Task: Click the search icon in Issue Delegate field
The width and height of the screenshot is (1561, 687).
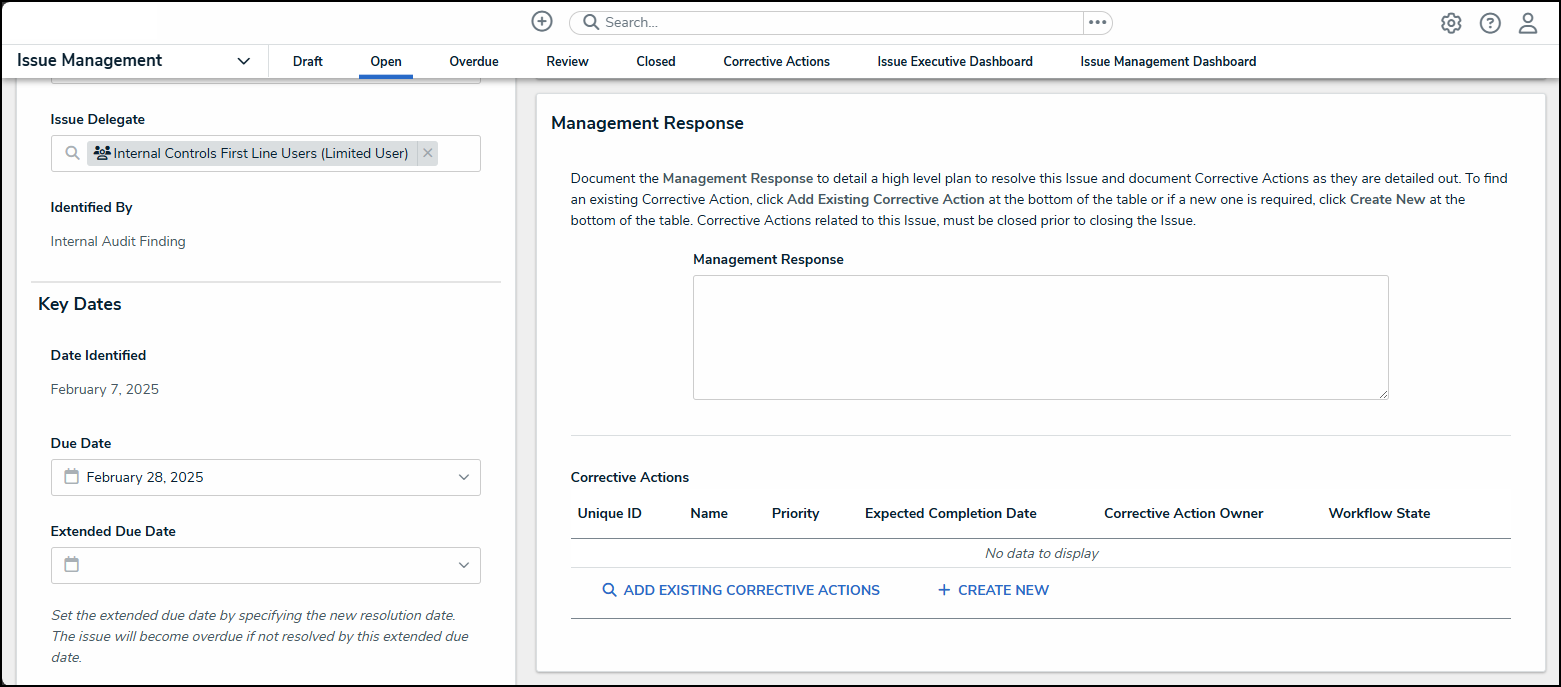Action: click(x=71, y=153)
